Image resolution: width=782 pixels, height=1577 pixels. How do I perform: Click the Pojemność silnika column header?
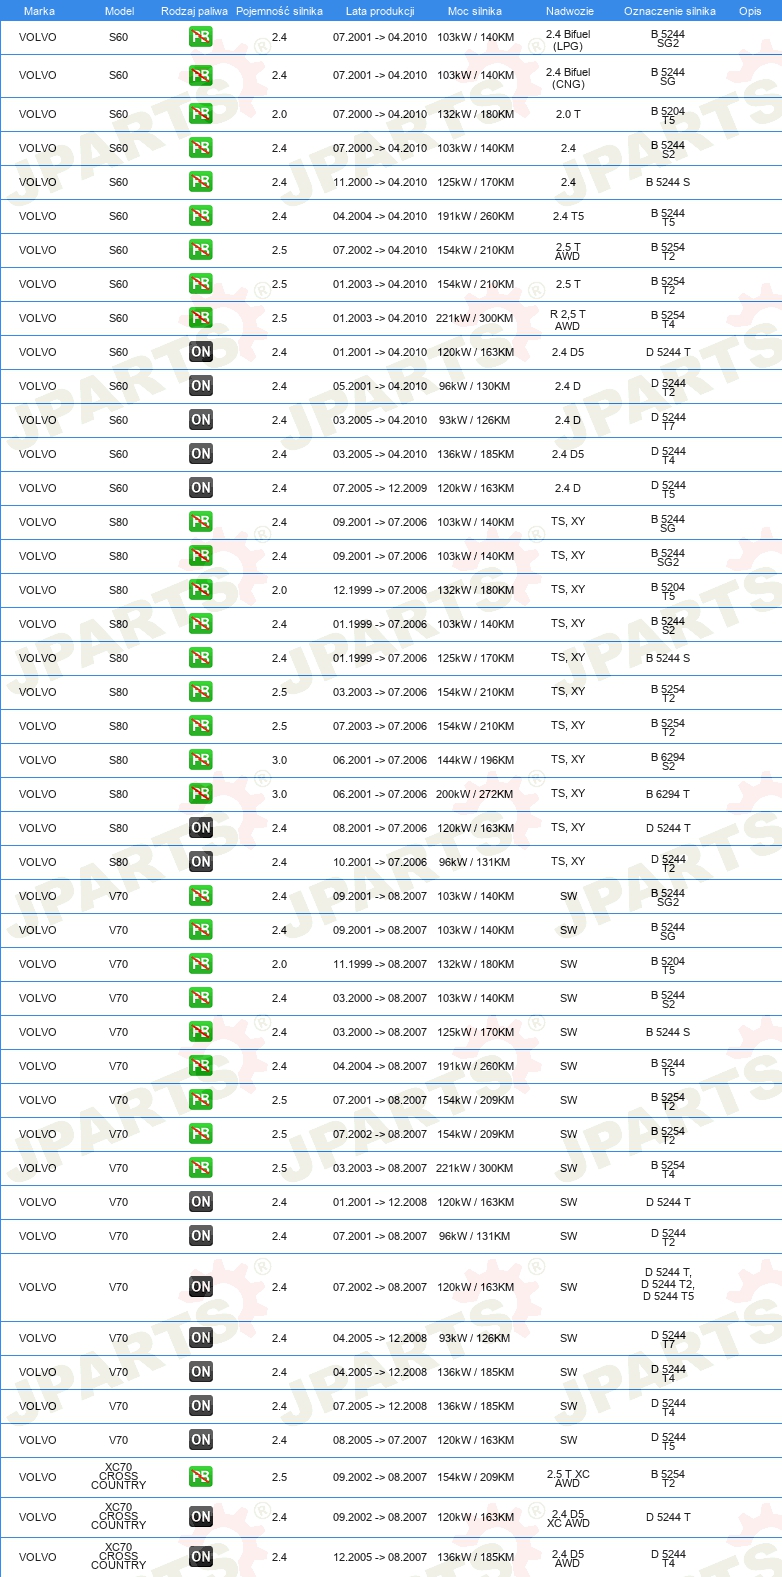coord(279,11)
